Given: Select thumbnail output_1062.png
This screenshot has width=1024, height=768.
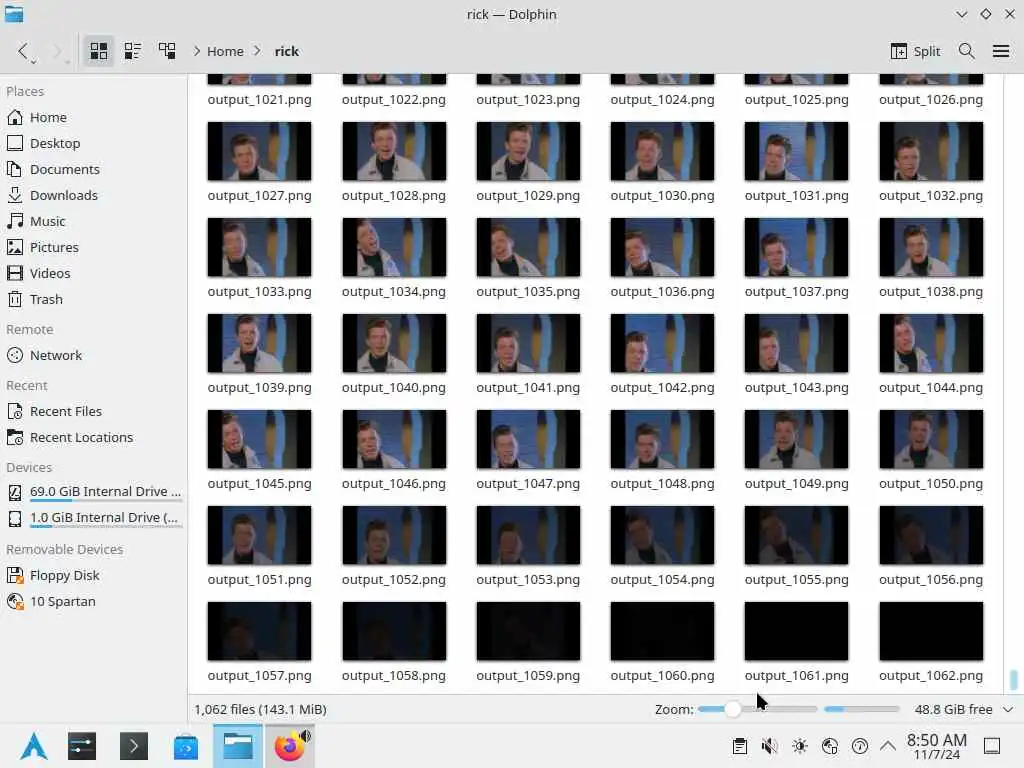Looking at the screenshot, I should coord(931,631).
